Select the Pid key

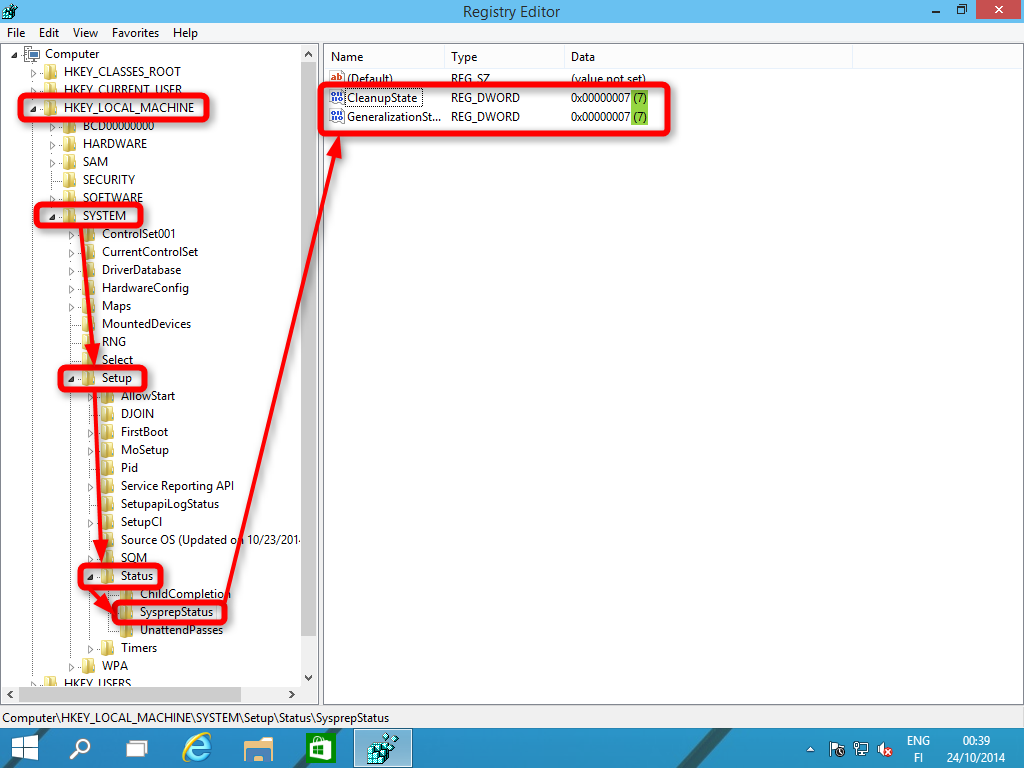[129, 468]
